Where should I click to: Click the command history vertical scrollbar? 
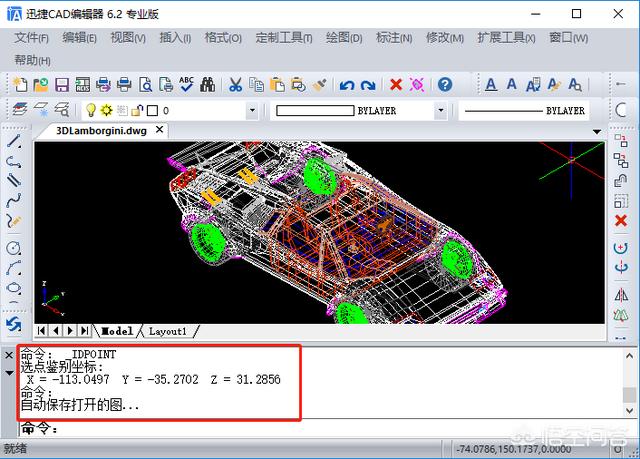coord(628,383)
